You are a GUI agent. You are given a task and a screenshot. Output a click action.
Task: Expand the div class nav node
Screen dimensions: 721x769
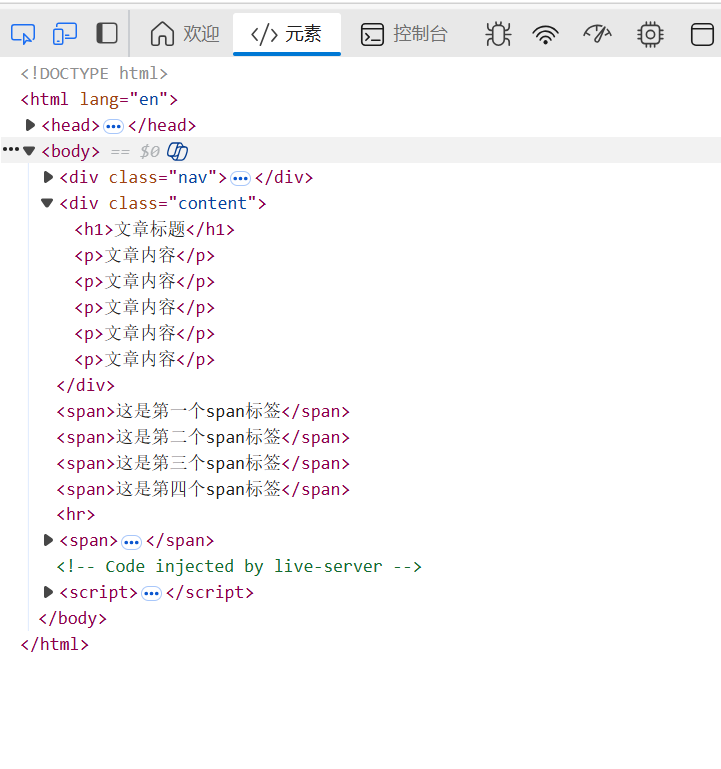tap(48, 177)
